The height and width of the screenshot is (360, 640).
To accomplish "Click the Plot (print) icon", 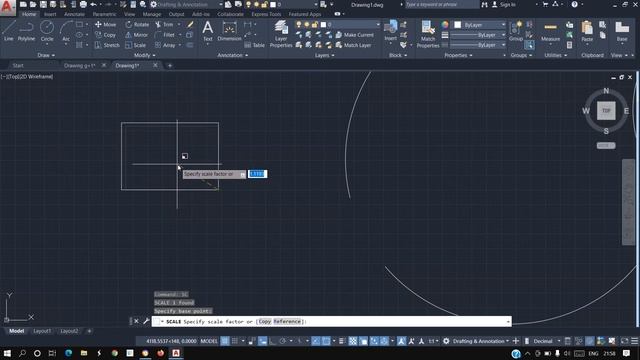I will (83, 4).
